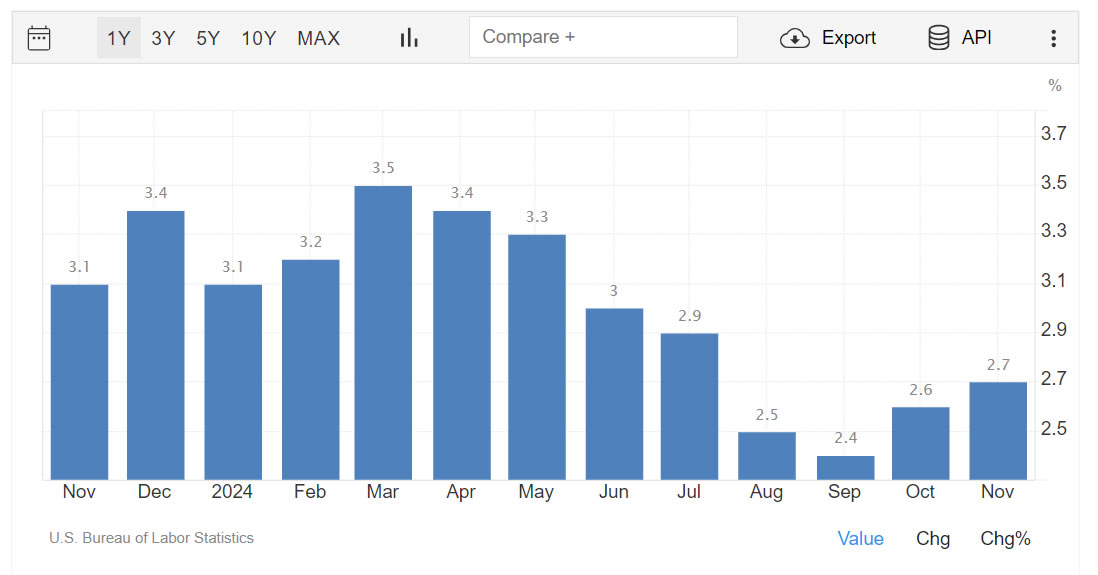Viewport: 1098px width, 575px height.
Task: Open the three-dot more options menu
Action: (1053, 39)
